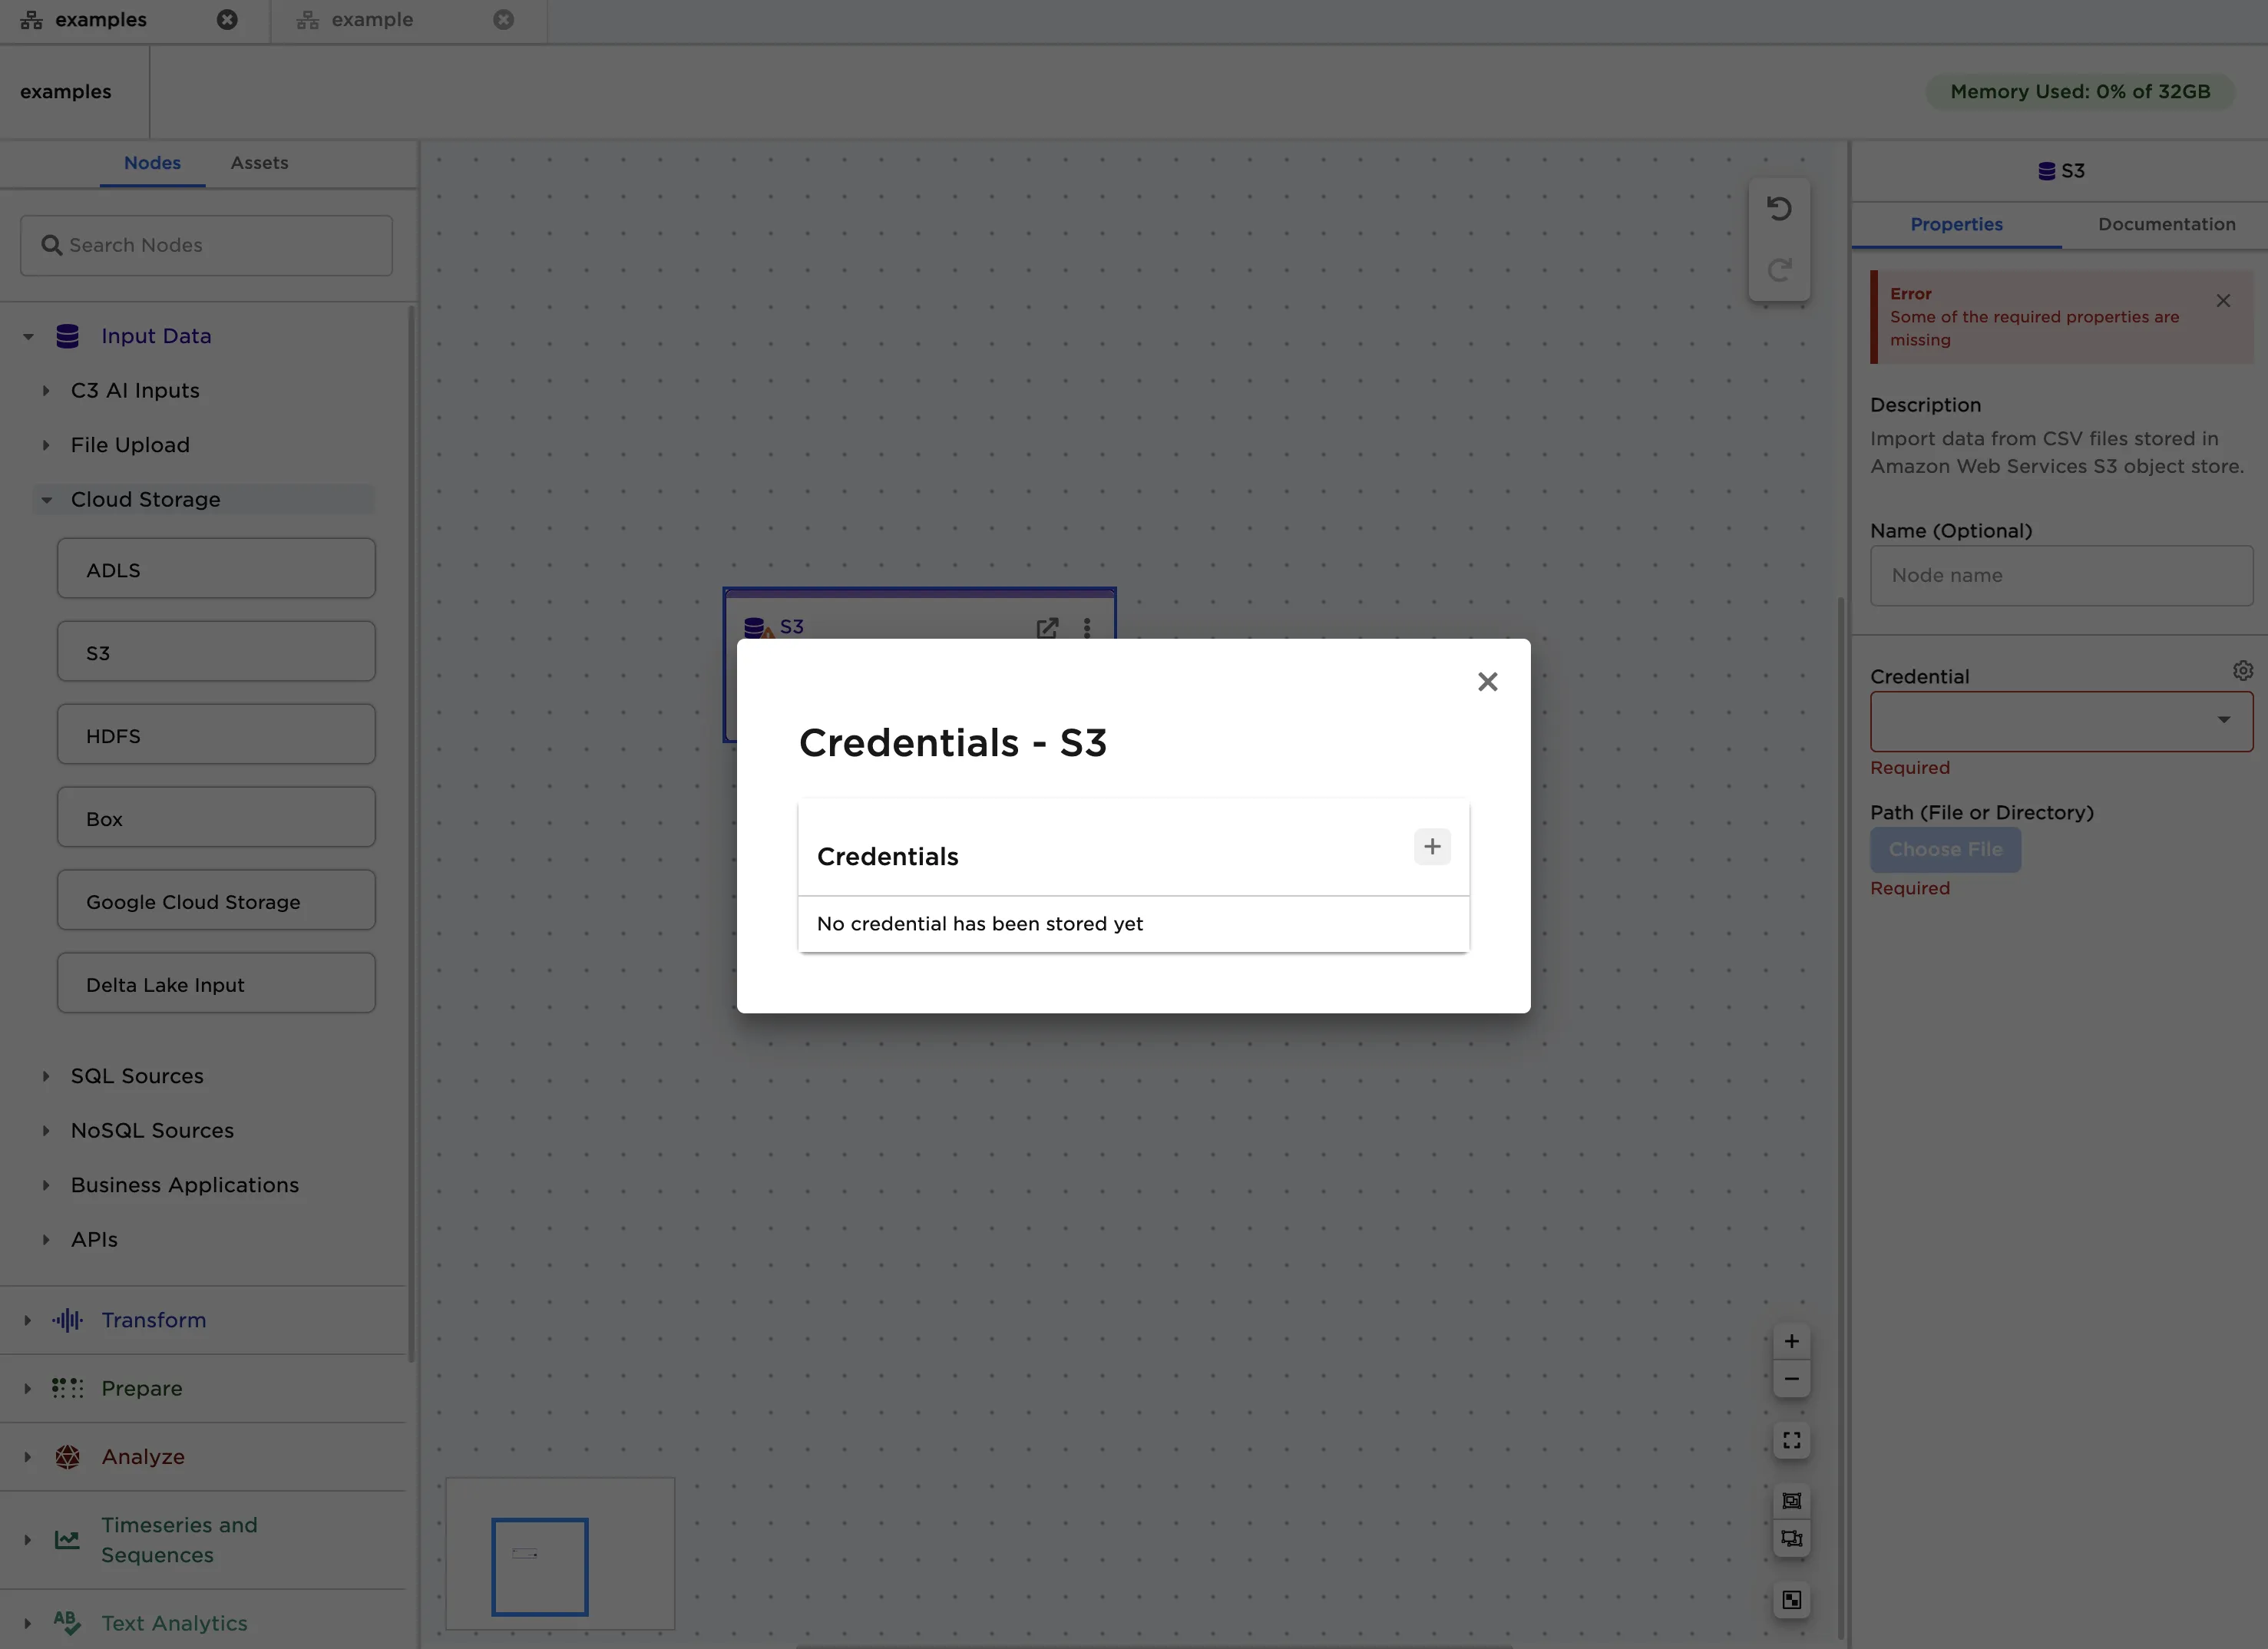Open the Documentation tab
Screen dimensions: 2268x1649
click(2166, 224)
